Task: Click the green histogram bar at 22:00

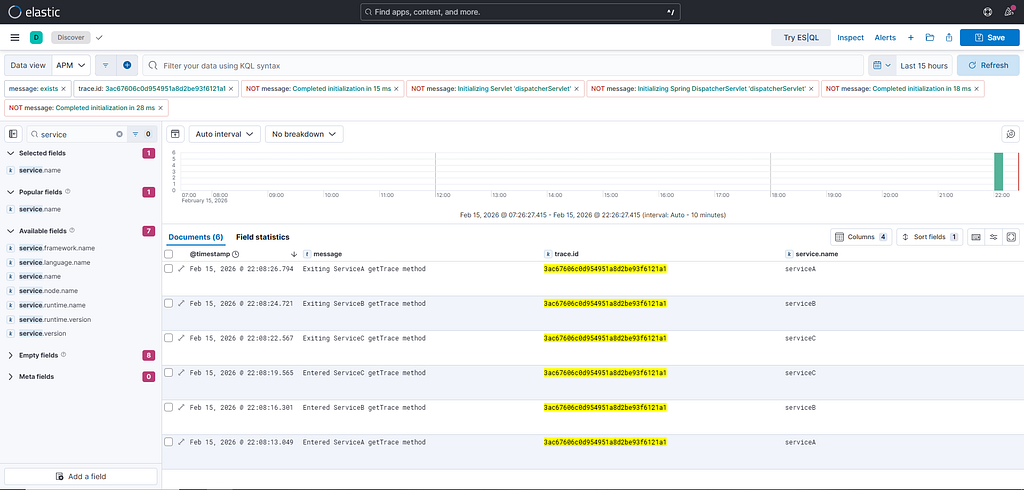Action: (x=998, y=172)
